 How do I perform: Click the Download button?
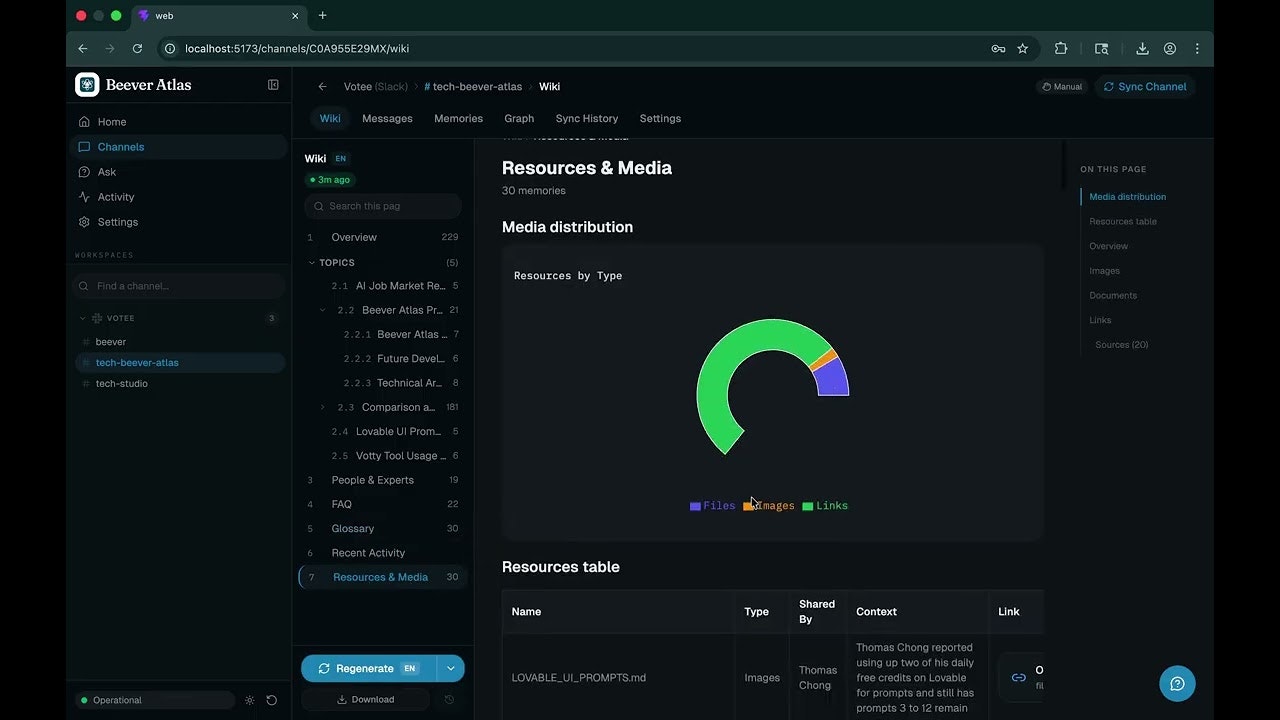coord(365,700)
